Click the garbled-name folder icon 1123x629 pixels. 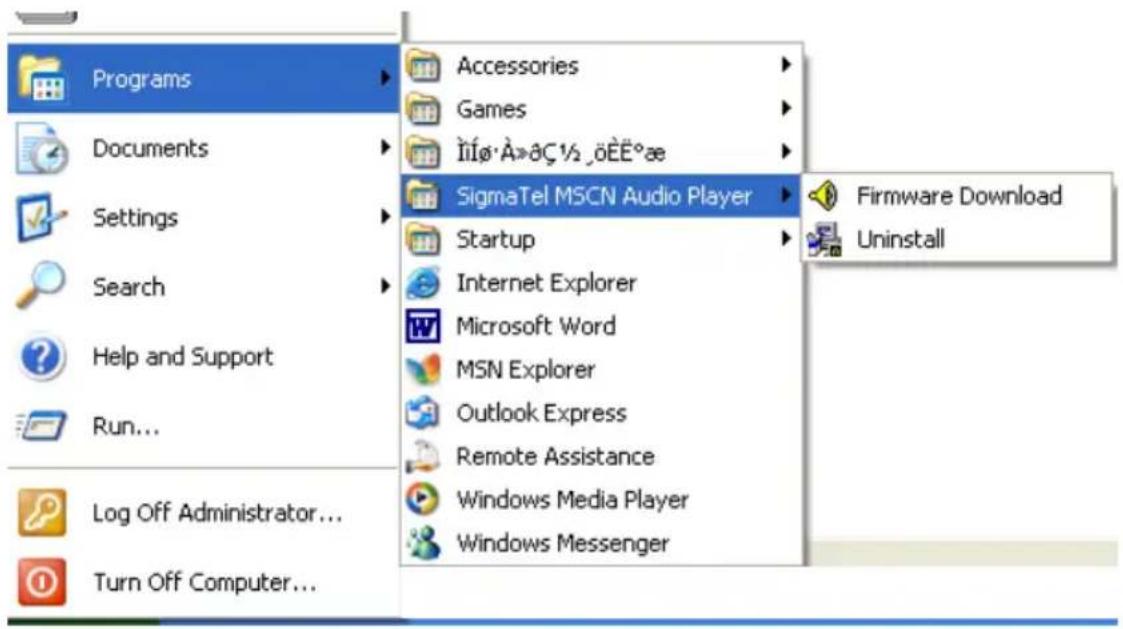[423, 153]
